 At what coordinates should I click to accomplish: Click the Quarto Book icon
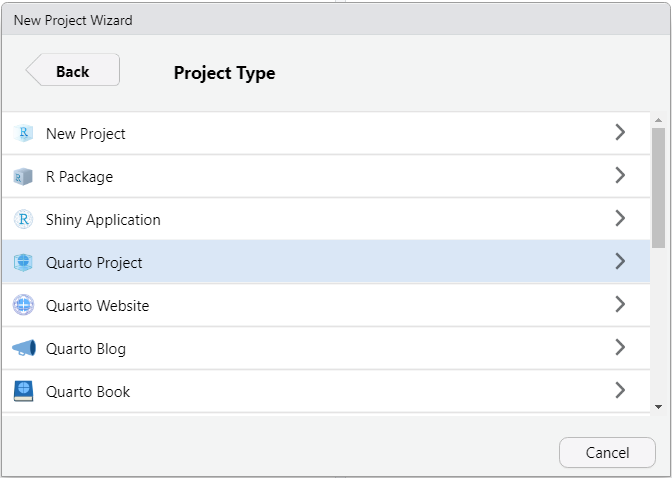(24, 392)
